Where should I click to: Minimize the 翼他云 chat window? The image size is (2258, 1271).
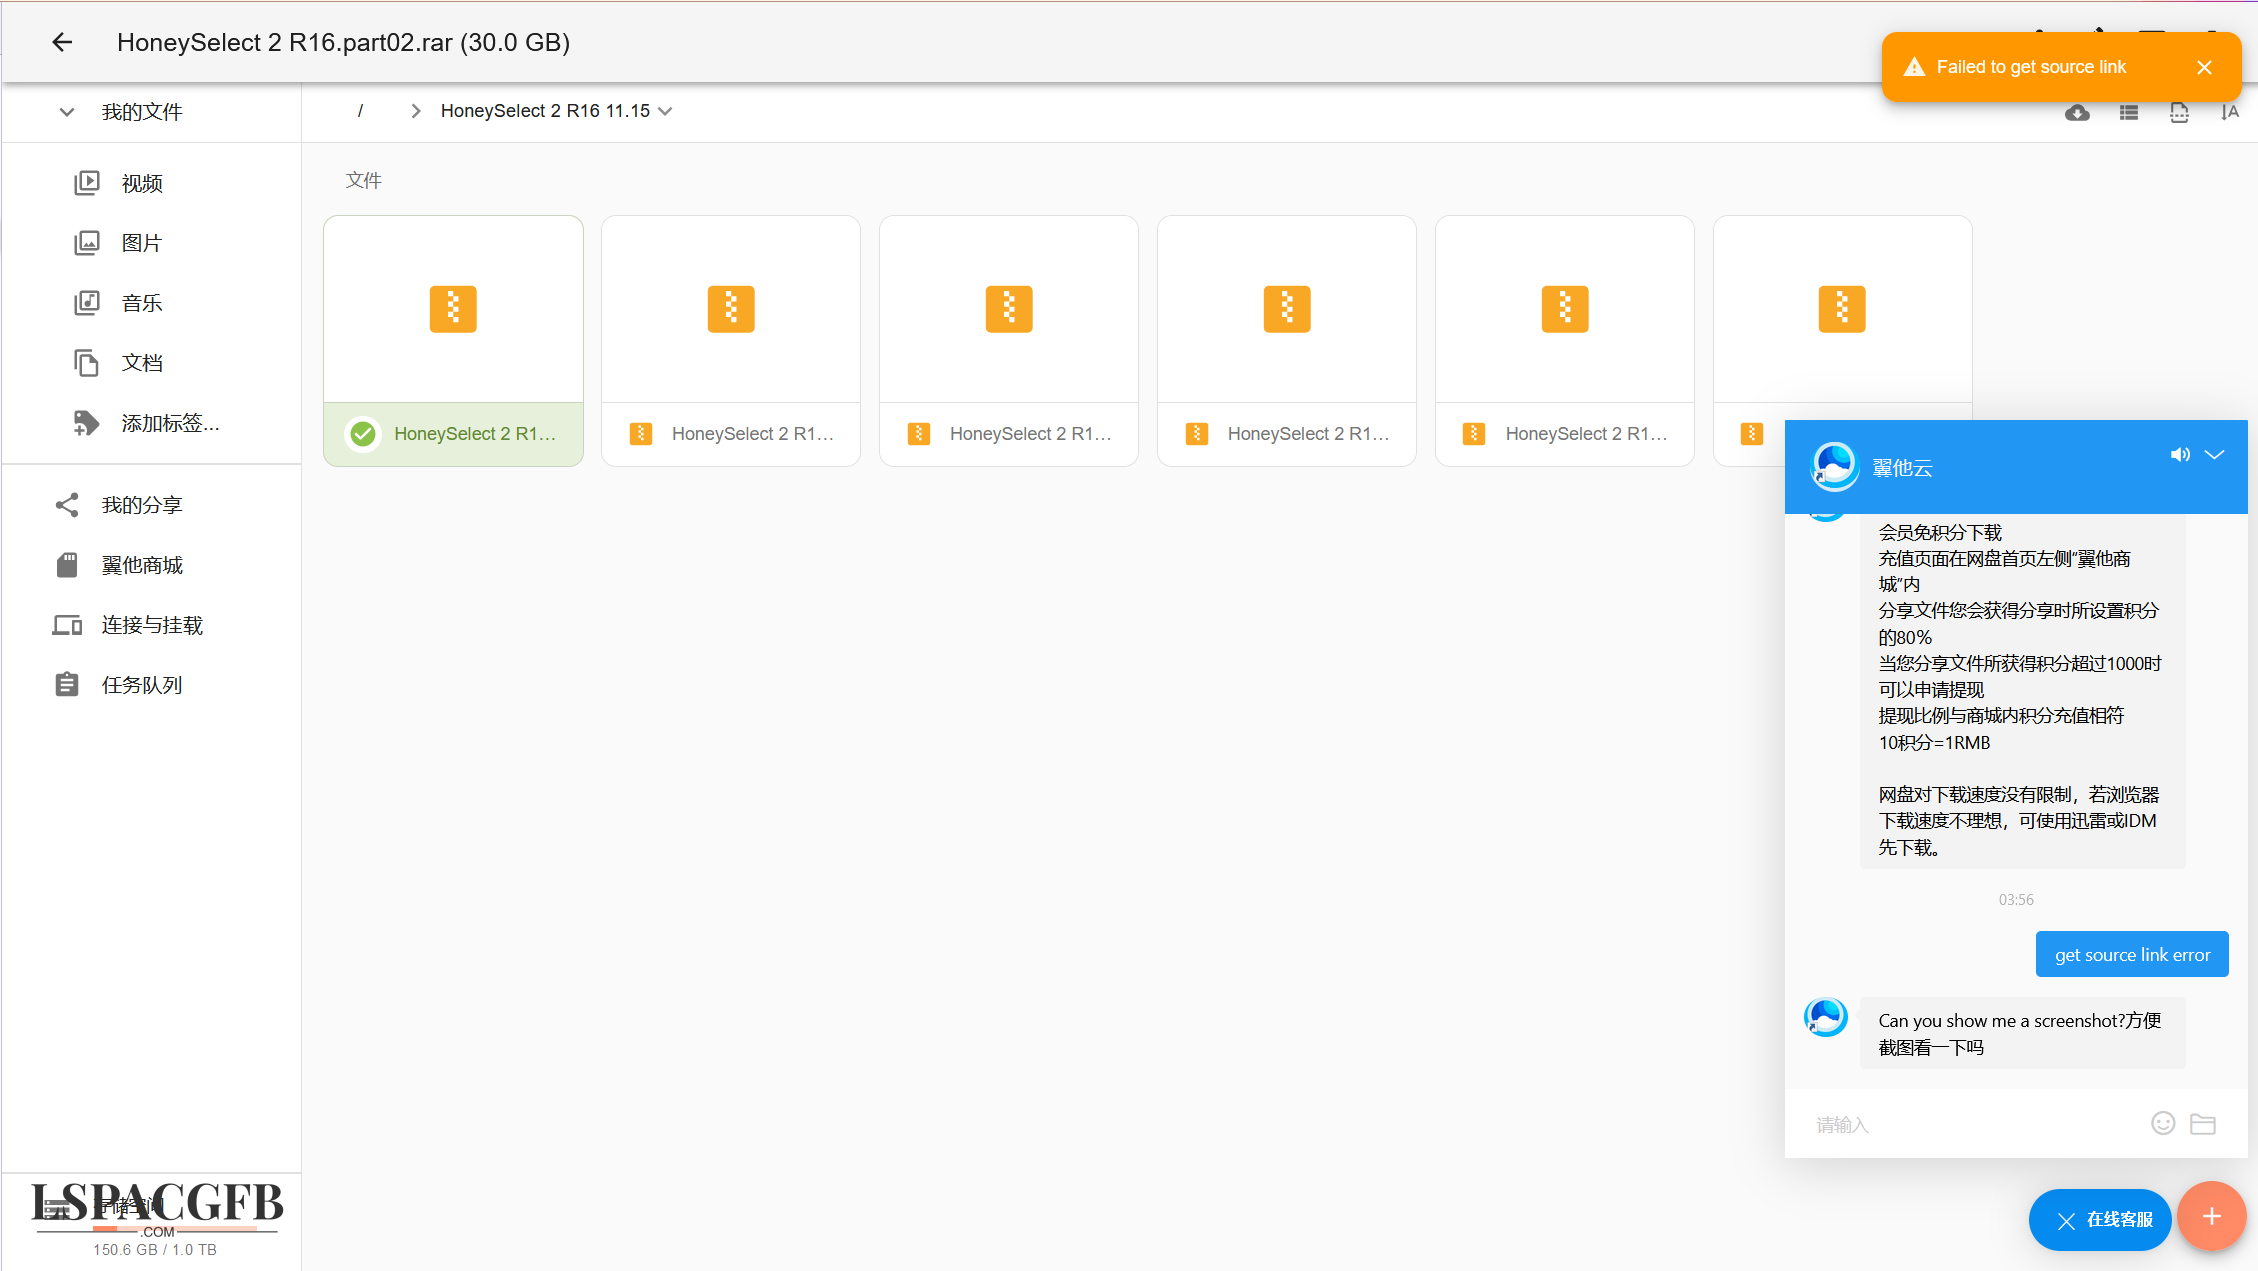pos(2215,455)
